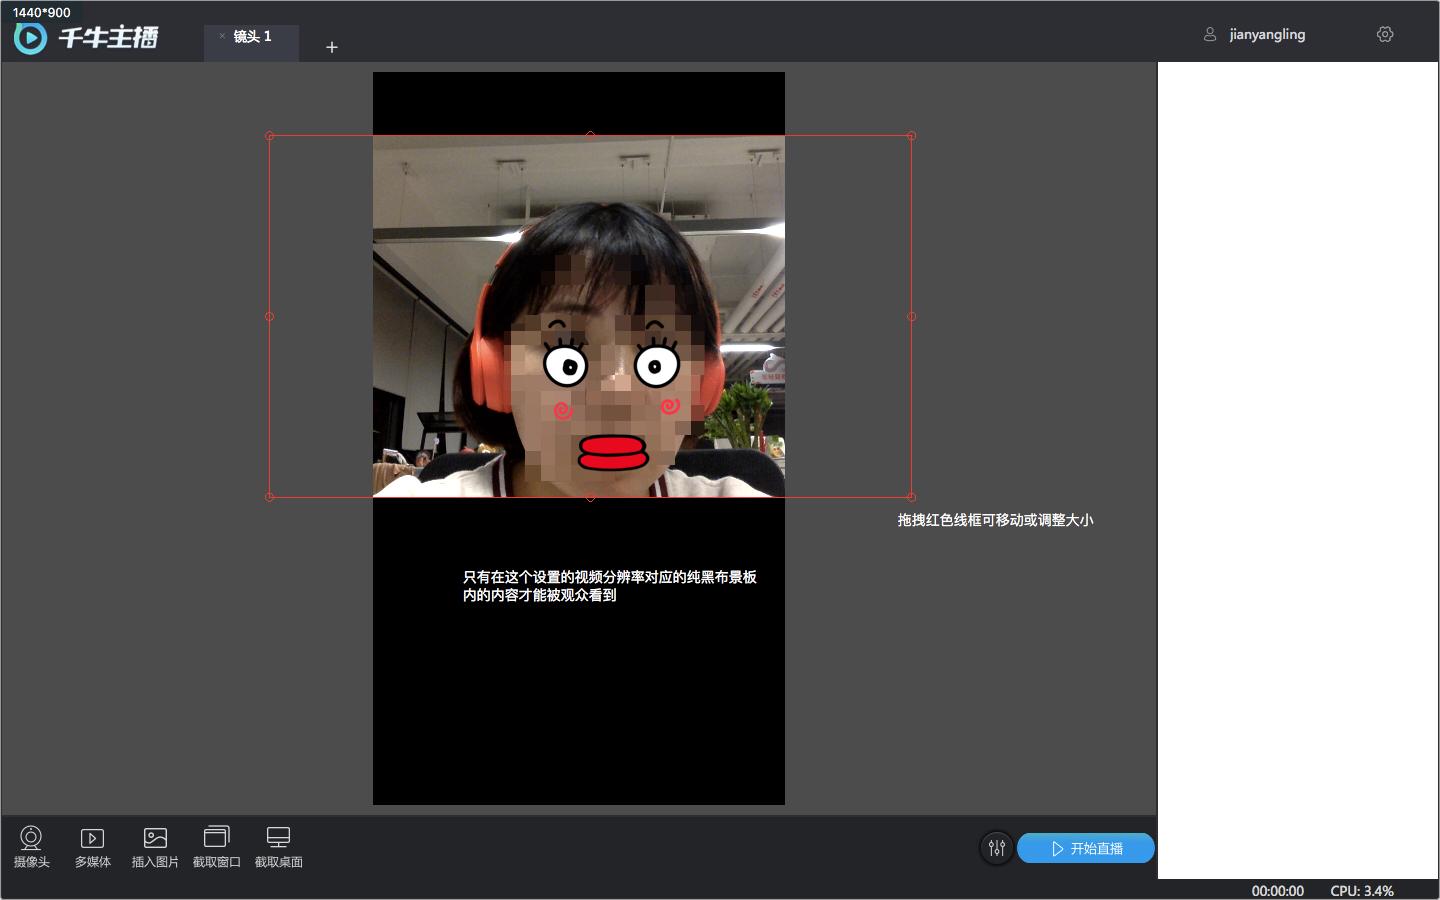Viewport: 1440px width, 900px height.
Task: Select the 摄像头 camera source tool
Action: coord(31,846)
